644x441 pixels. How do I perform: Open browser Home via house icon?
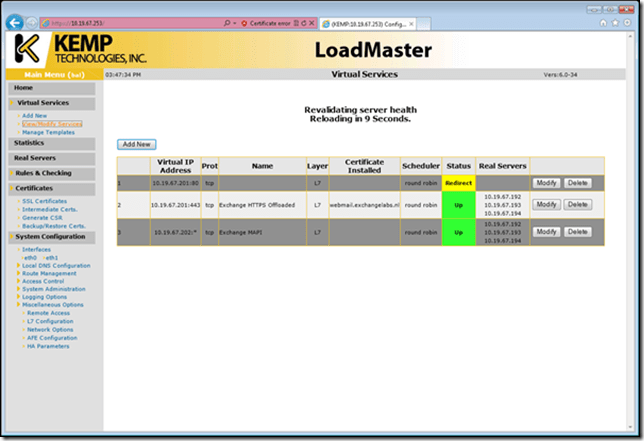tap(602, 21)
